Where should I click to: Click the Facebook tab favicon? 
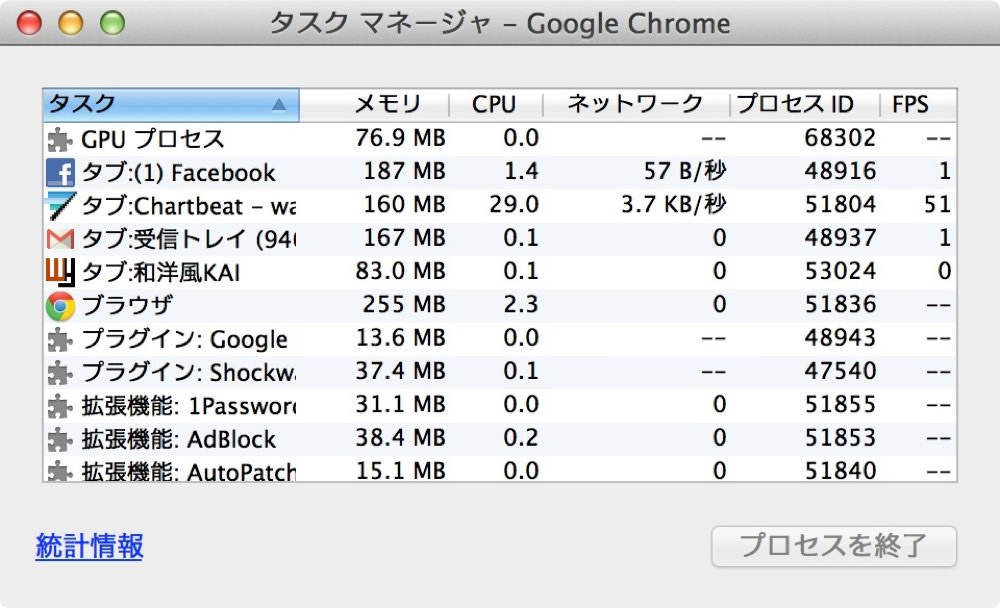61,172
